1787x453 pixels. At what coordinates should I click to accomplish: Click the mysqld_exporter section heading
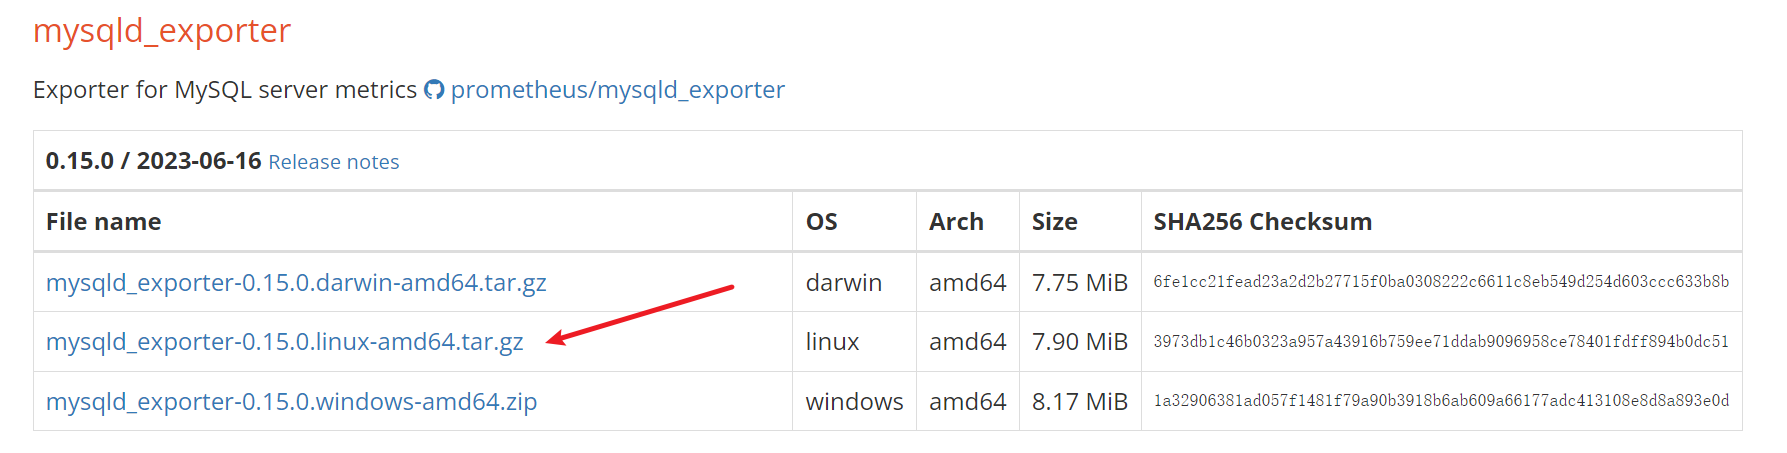click(x=162, y=31)
